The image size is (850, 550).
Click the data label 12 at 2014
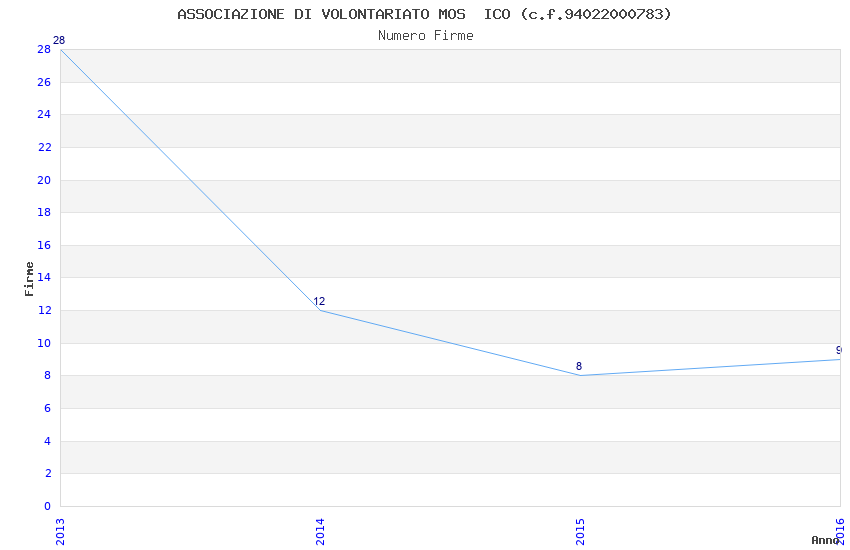coord(319,301)
